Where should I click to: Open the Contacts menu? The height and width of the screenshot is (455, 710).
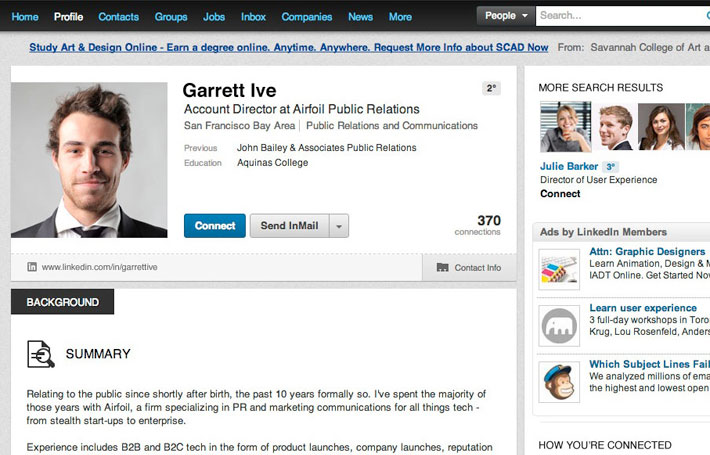click(x=119, y=17)
